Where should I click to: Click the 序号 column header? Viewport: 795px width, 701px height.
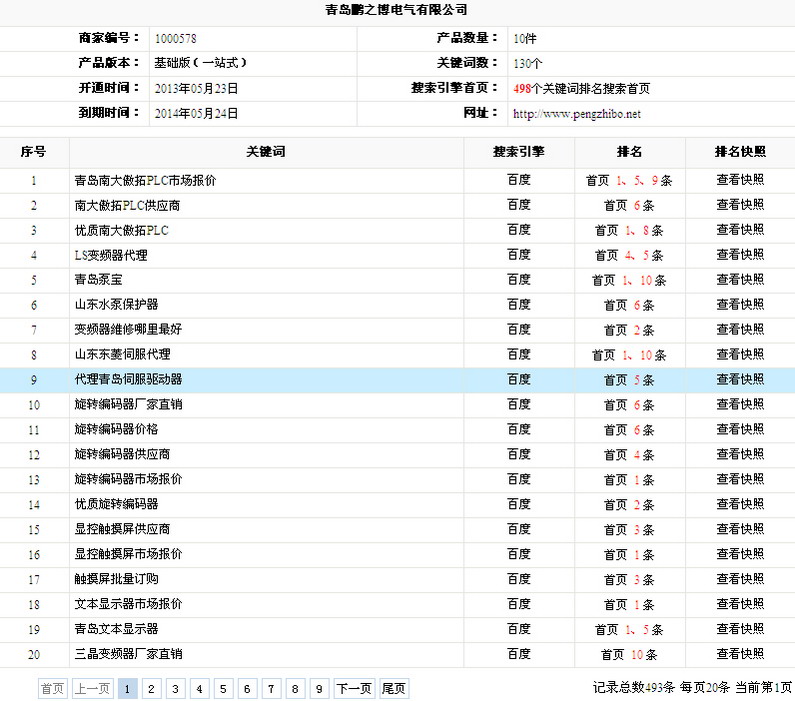point(33,152)
